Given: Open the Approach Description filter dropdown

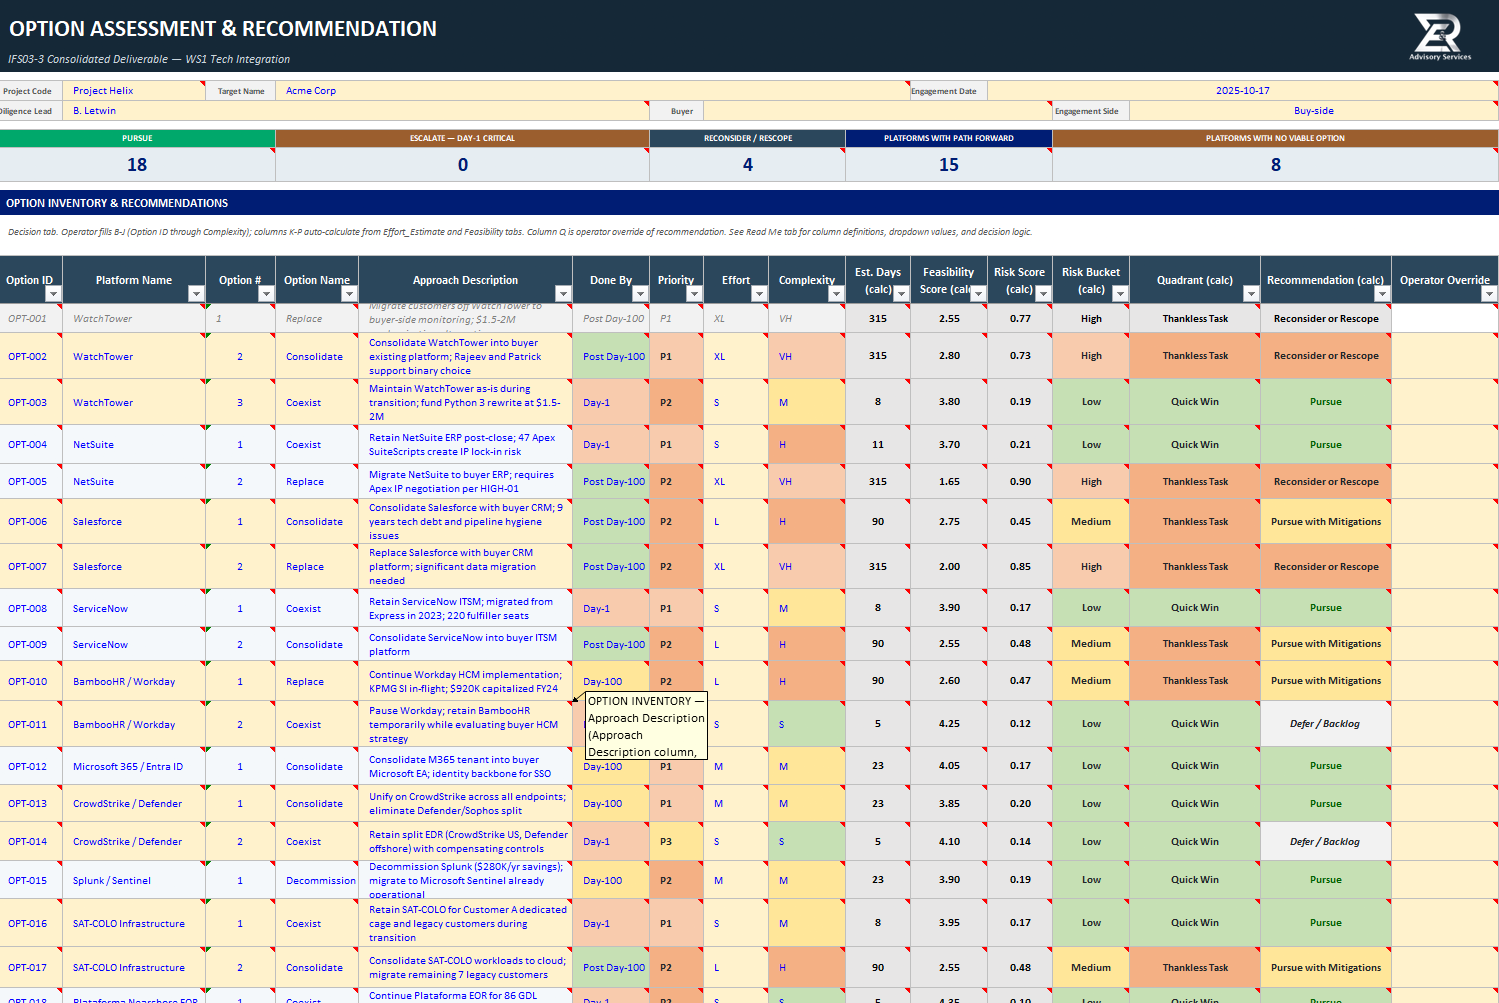Looking at the screenshot, I should point(563,294).
